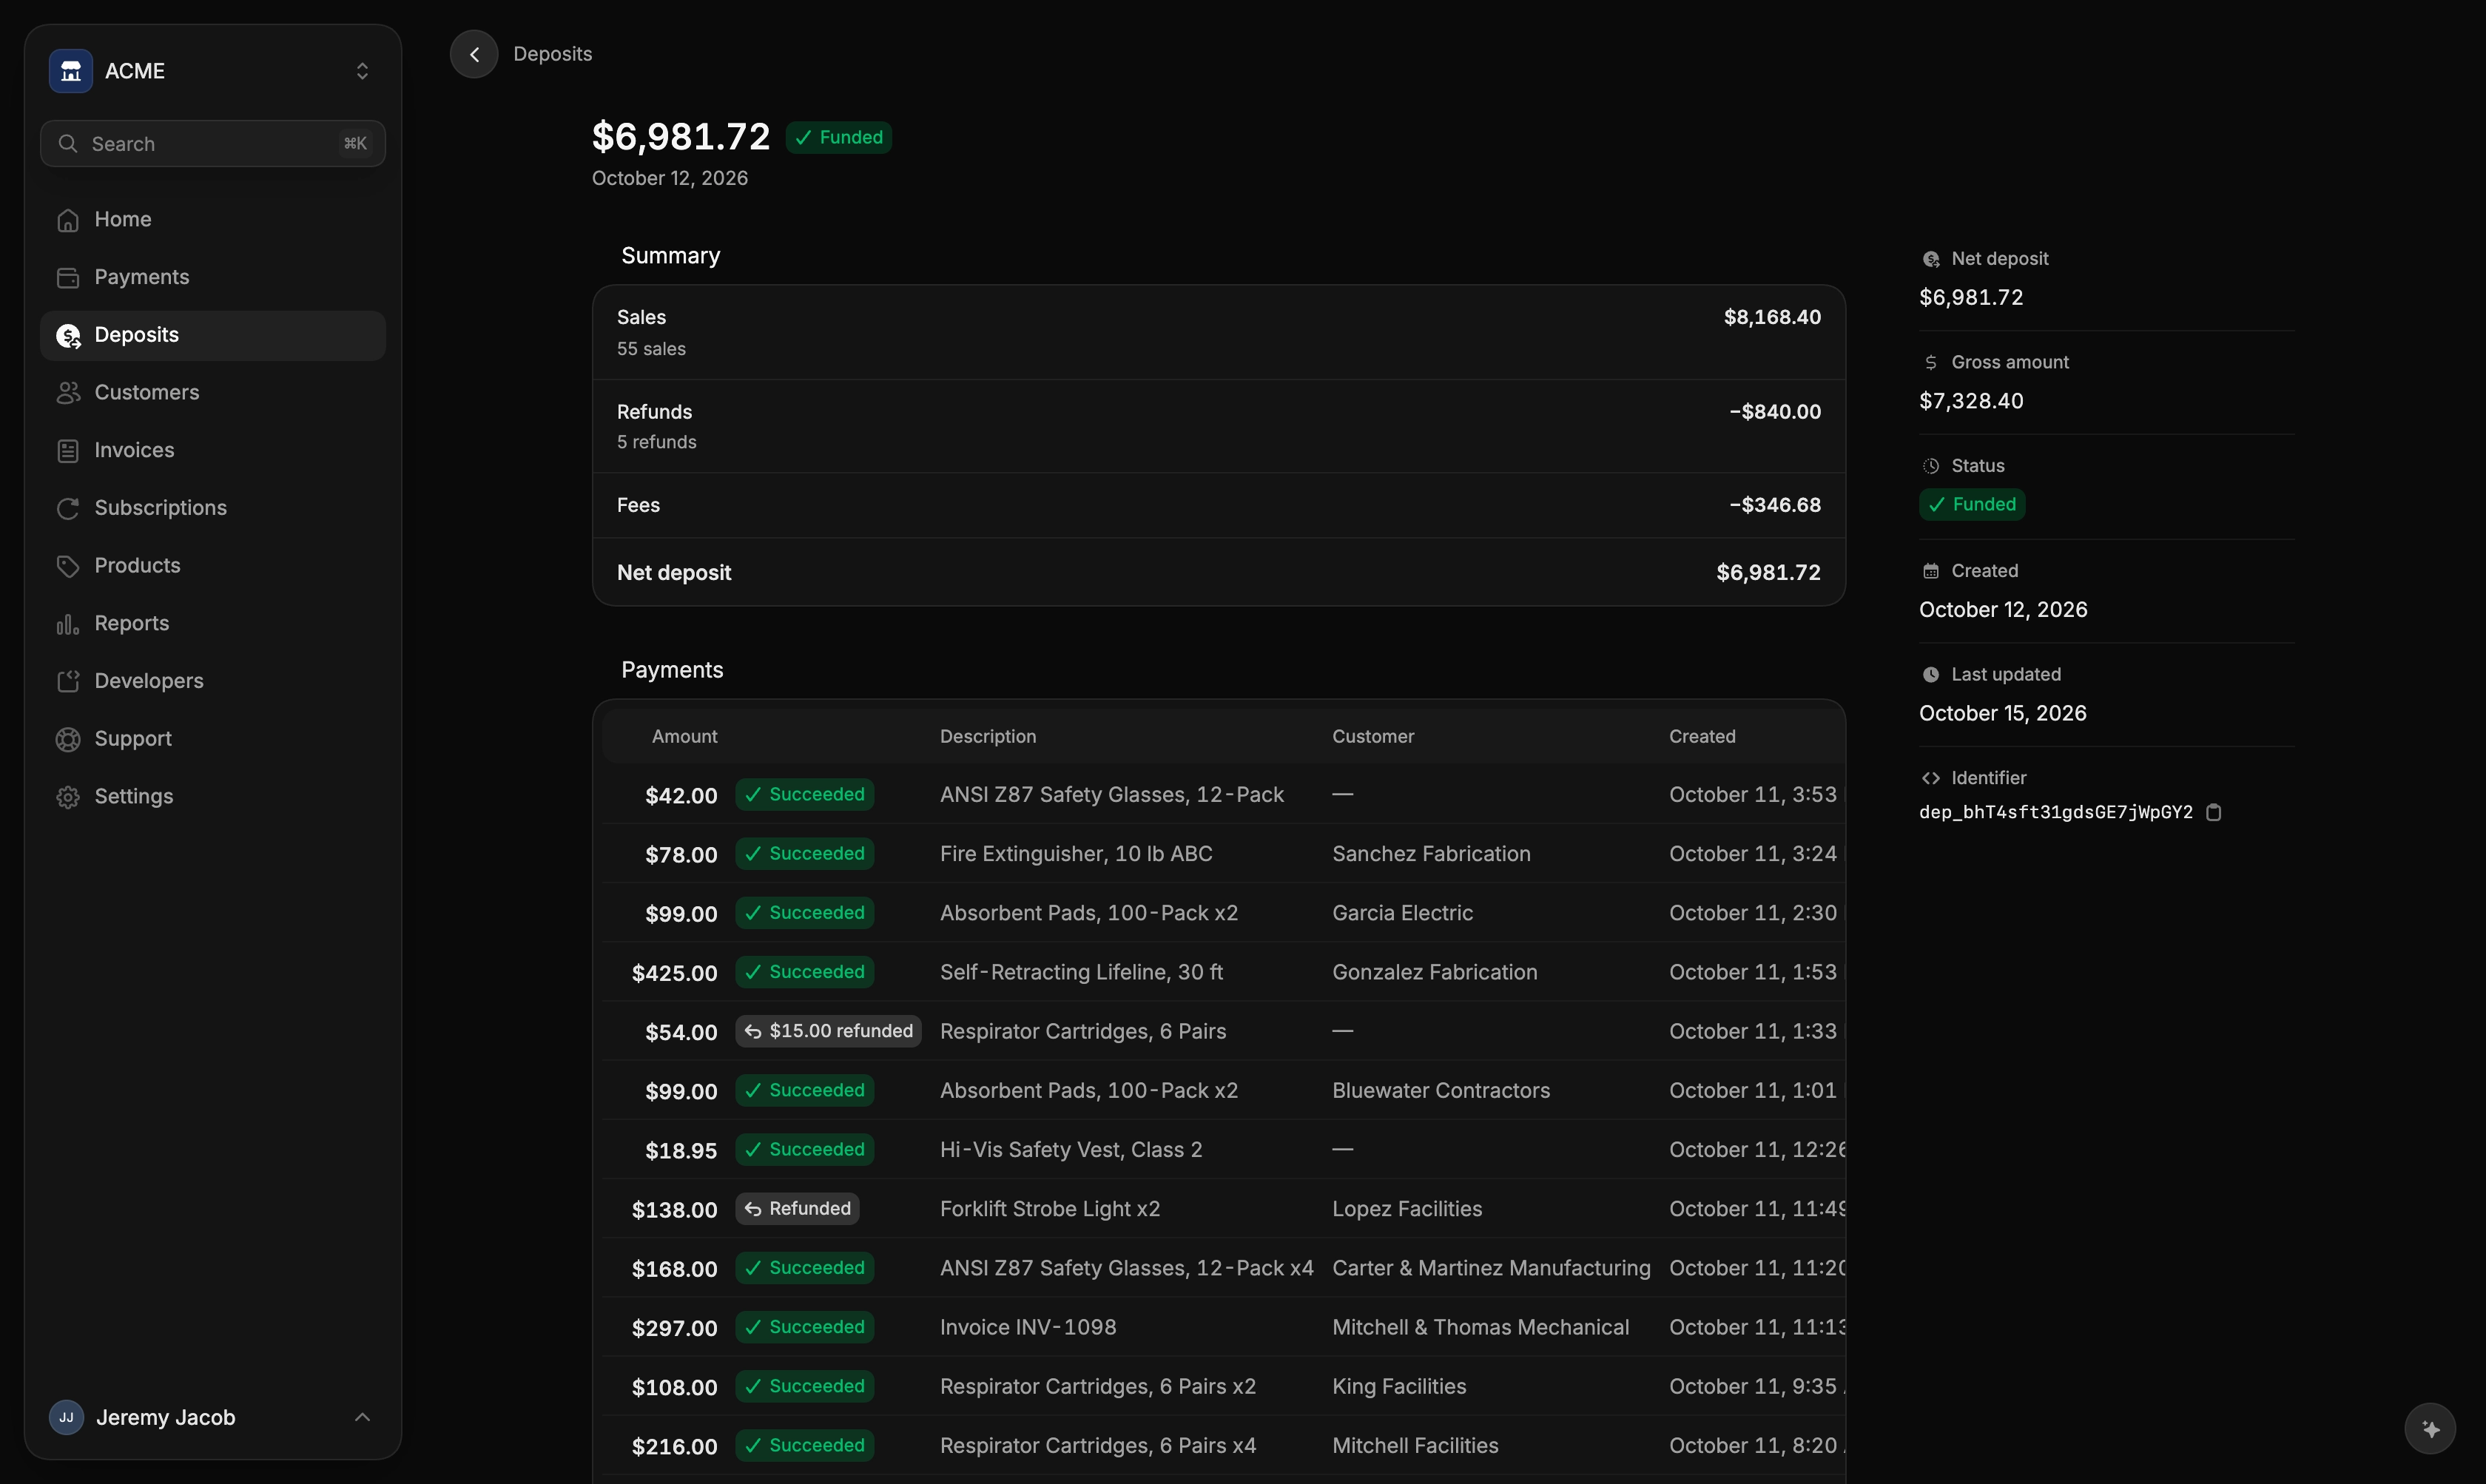Copy the deposit identifier to the clipboard
Viewport: 2486px width, 1484px height.
tap(2214, 812)
